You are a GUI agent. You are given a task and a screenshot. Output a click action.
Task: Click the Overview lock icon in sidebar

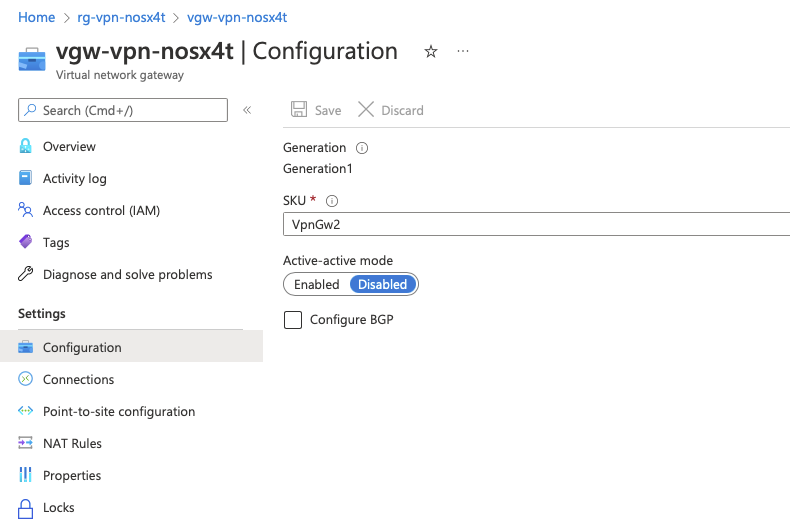(25, 146)
